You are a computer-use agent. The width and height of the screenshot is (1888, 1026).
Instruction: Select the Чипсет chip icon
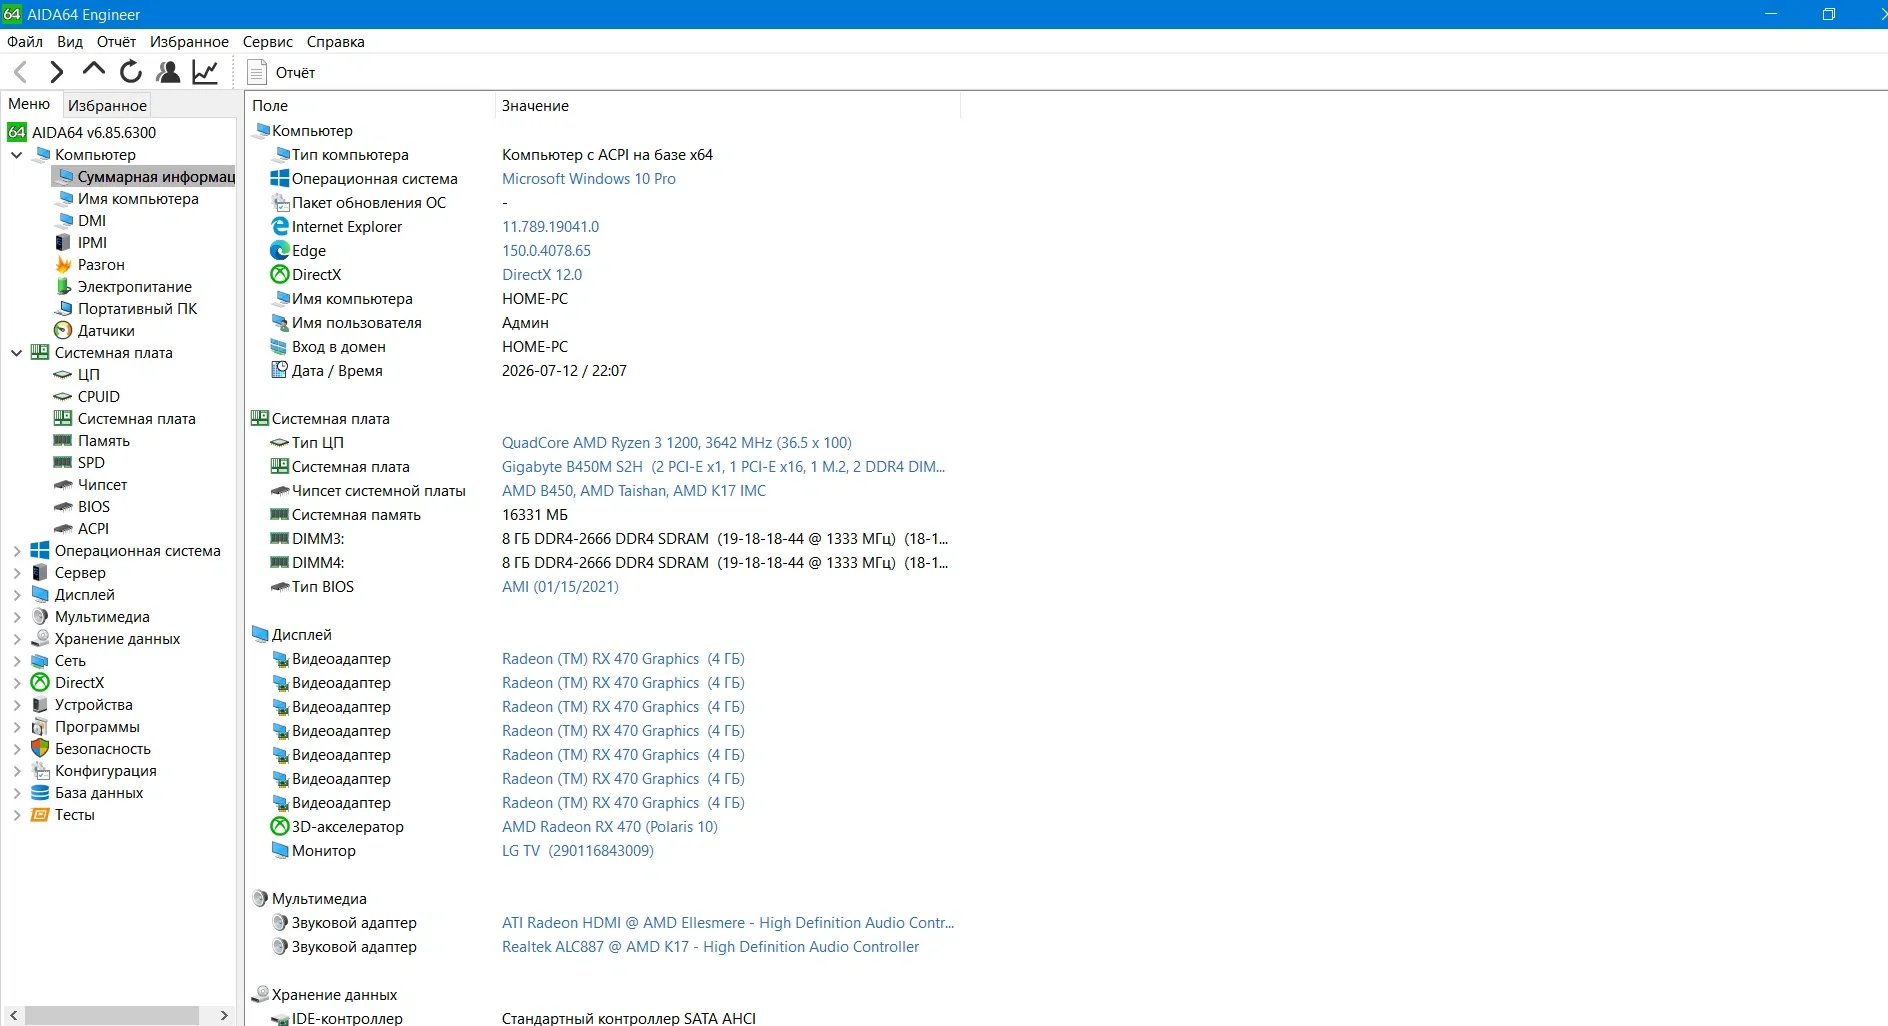[63, 485]
